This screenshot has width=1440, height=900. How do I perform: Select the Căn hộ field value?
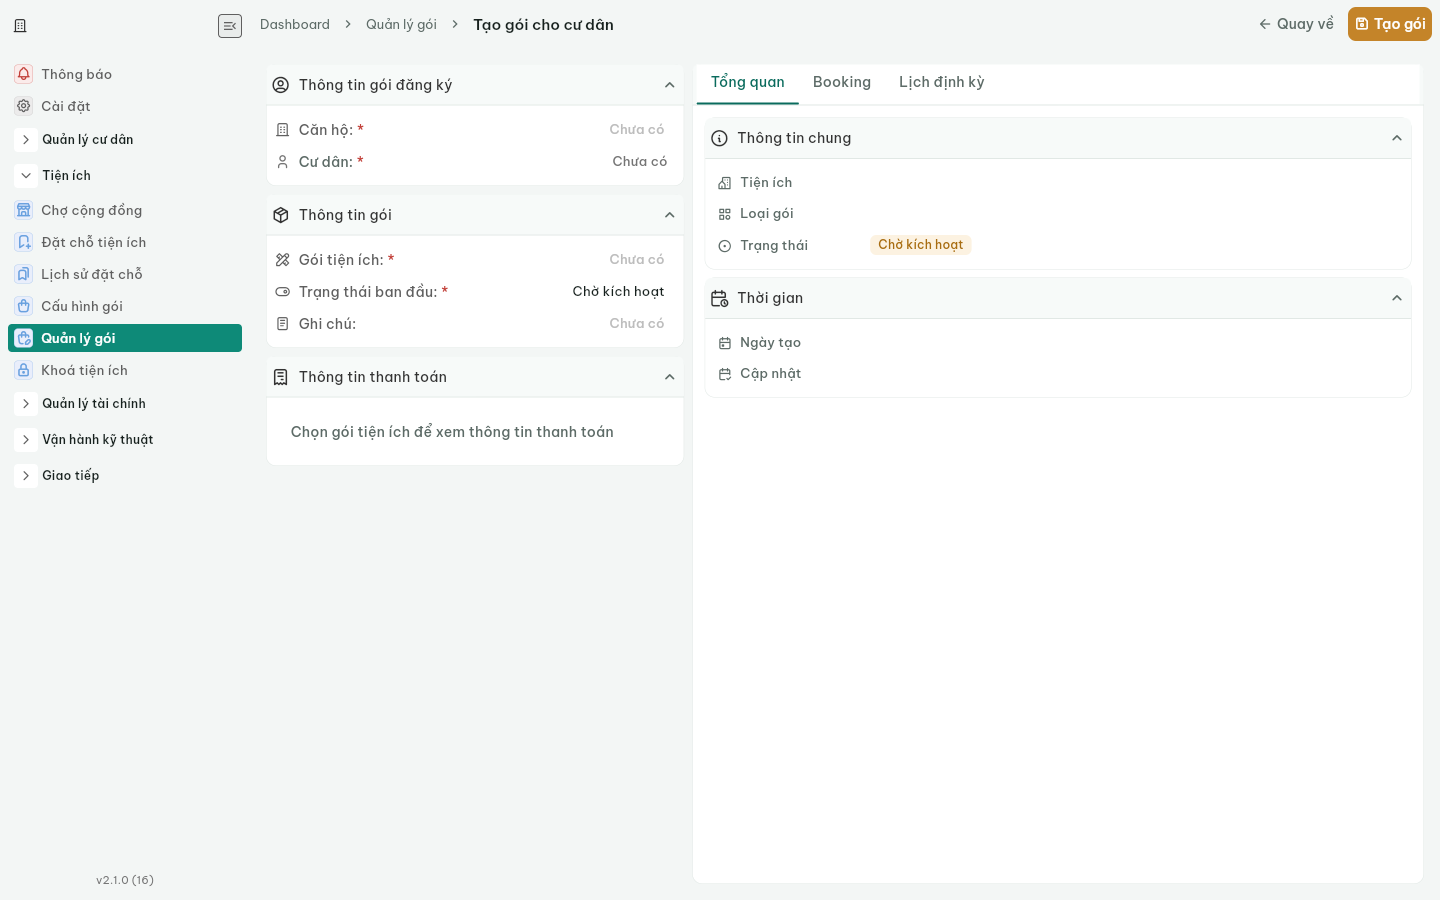coord(637,130)
